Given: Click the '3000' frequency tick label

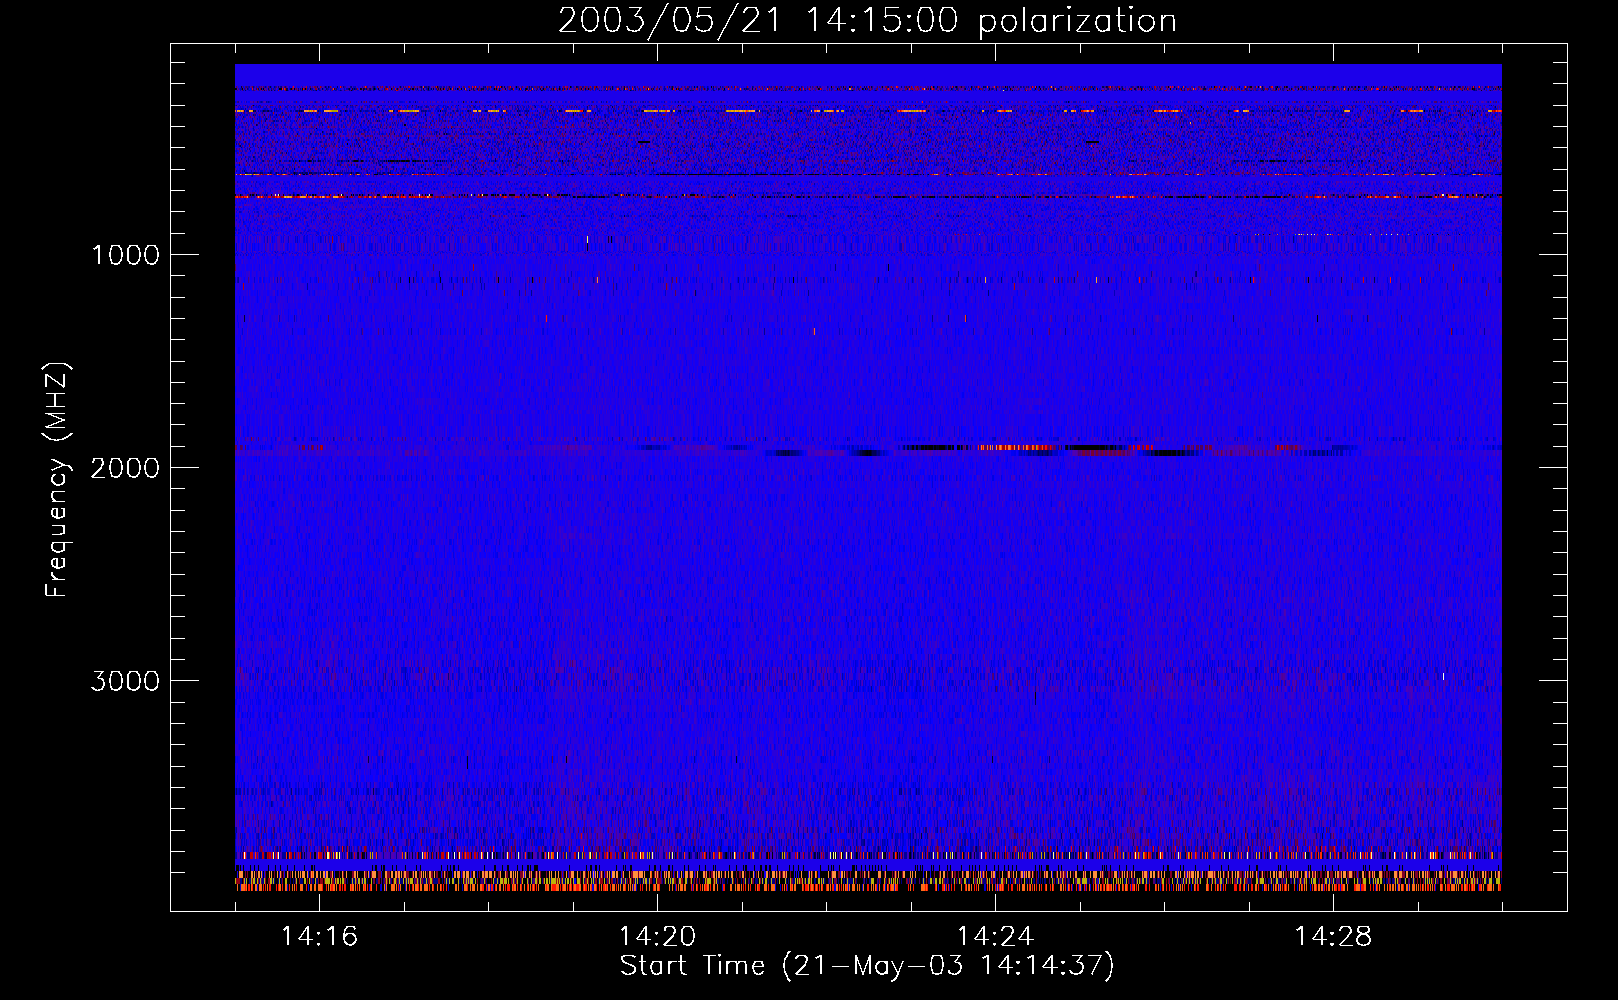Looking at the screenshot, I should pyautogui.click(x=125, y=681).
